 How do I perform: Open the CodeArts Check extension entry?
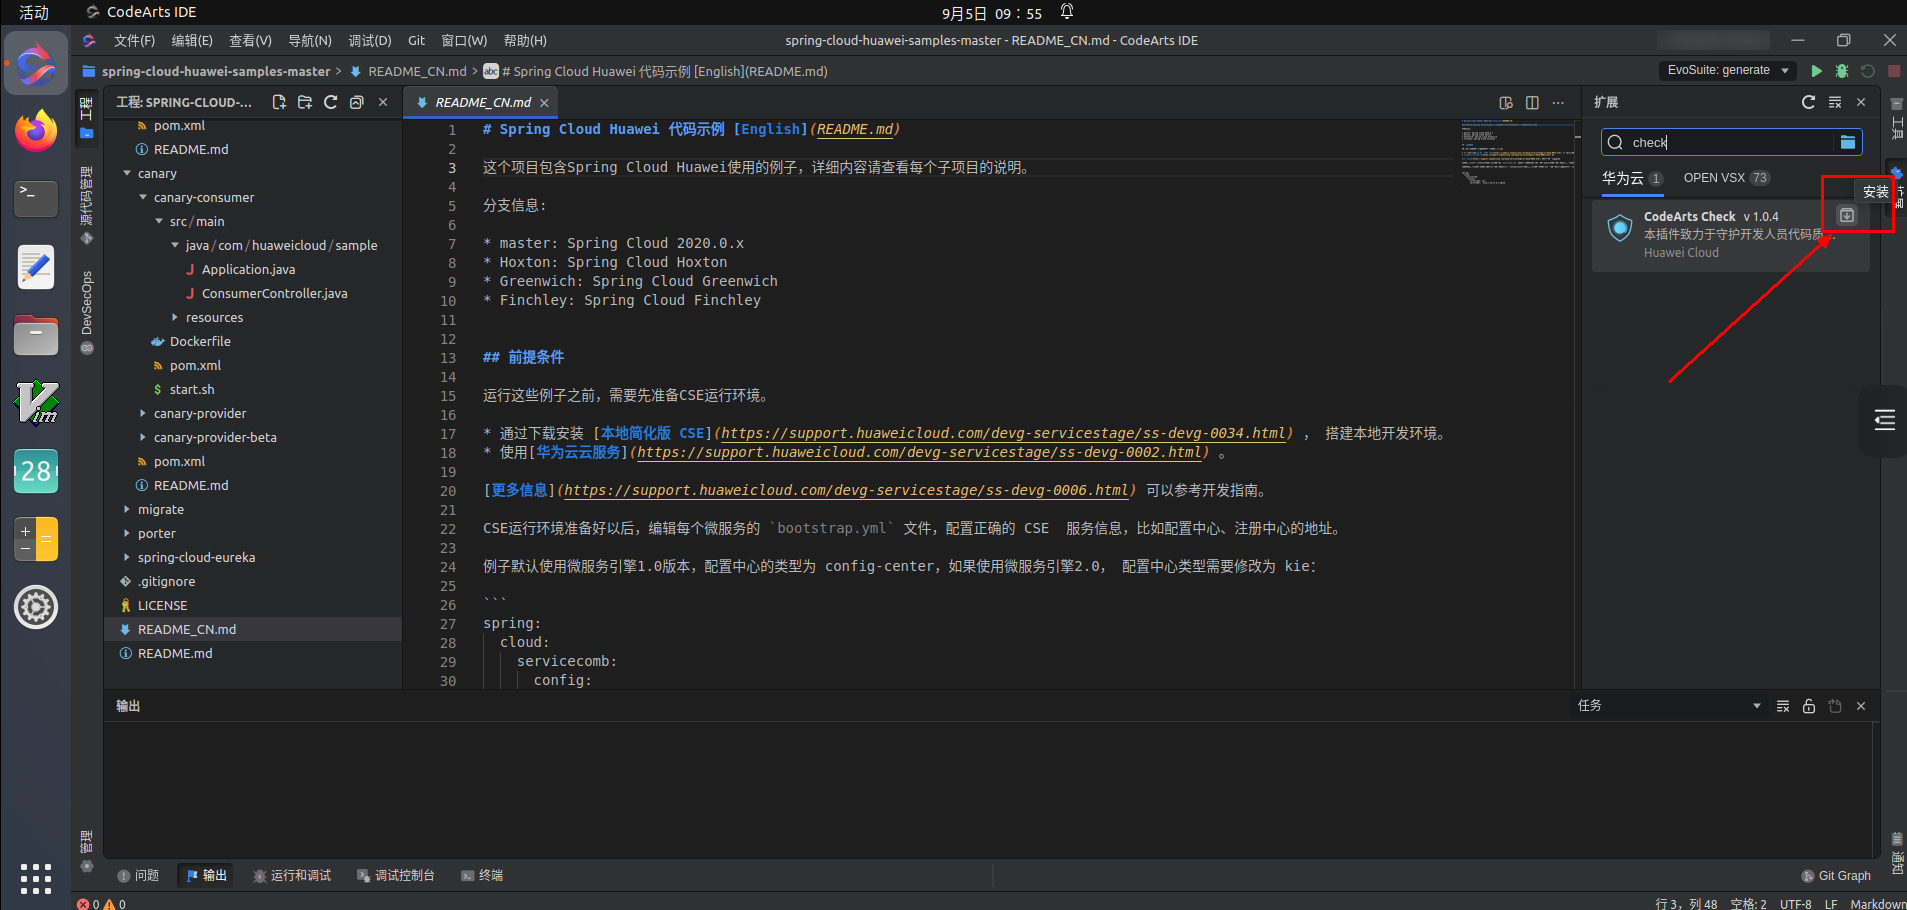pyautogui.click(x=1730, y=234)
